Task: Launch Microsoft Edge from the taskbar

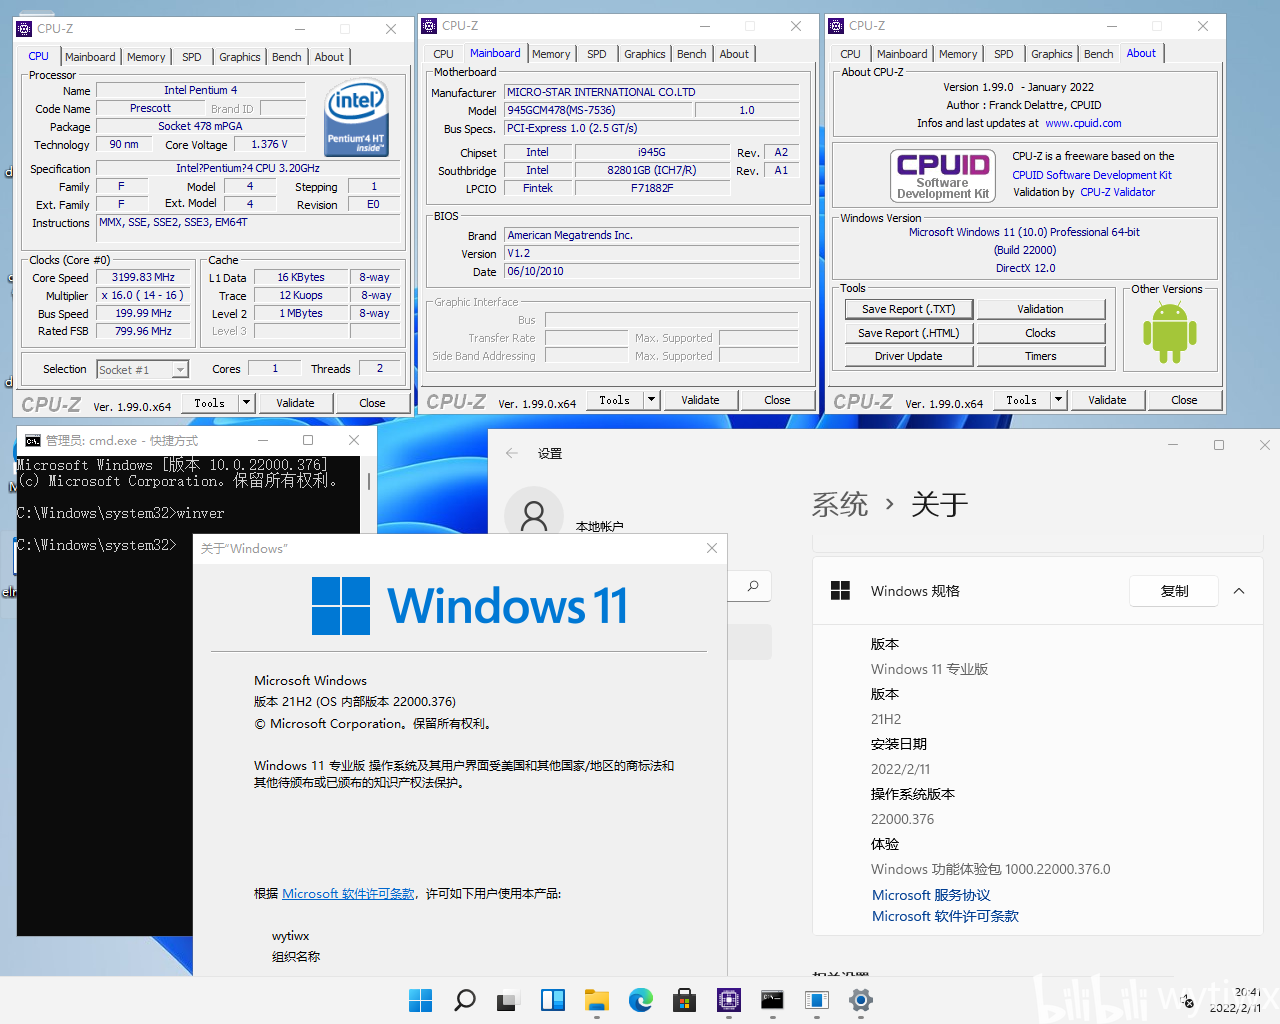Action: pyautogui.click(x=641, y=1000)
